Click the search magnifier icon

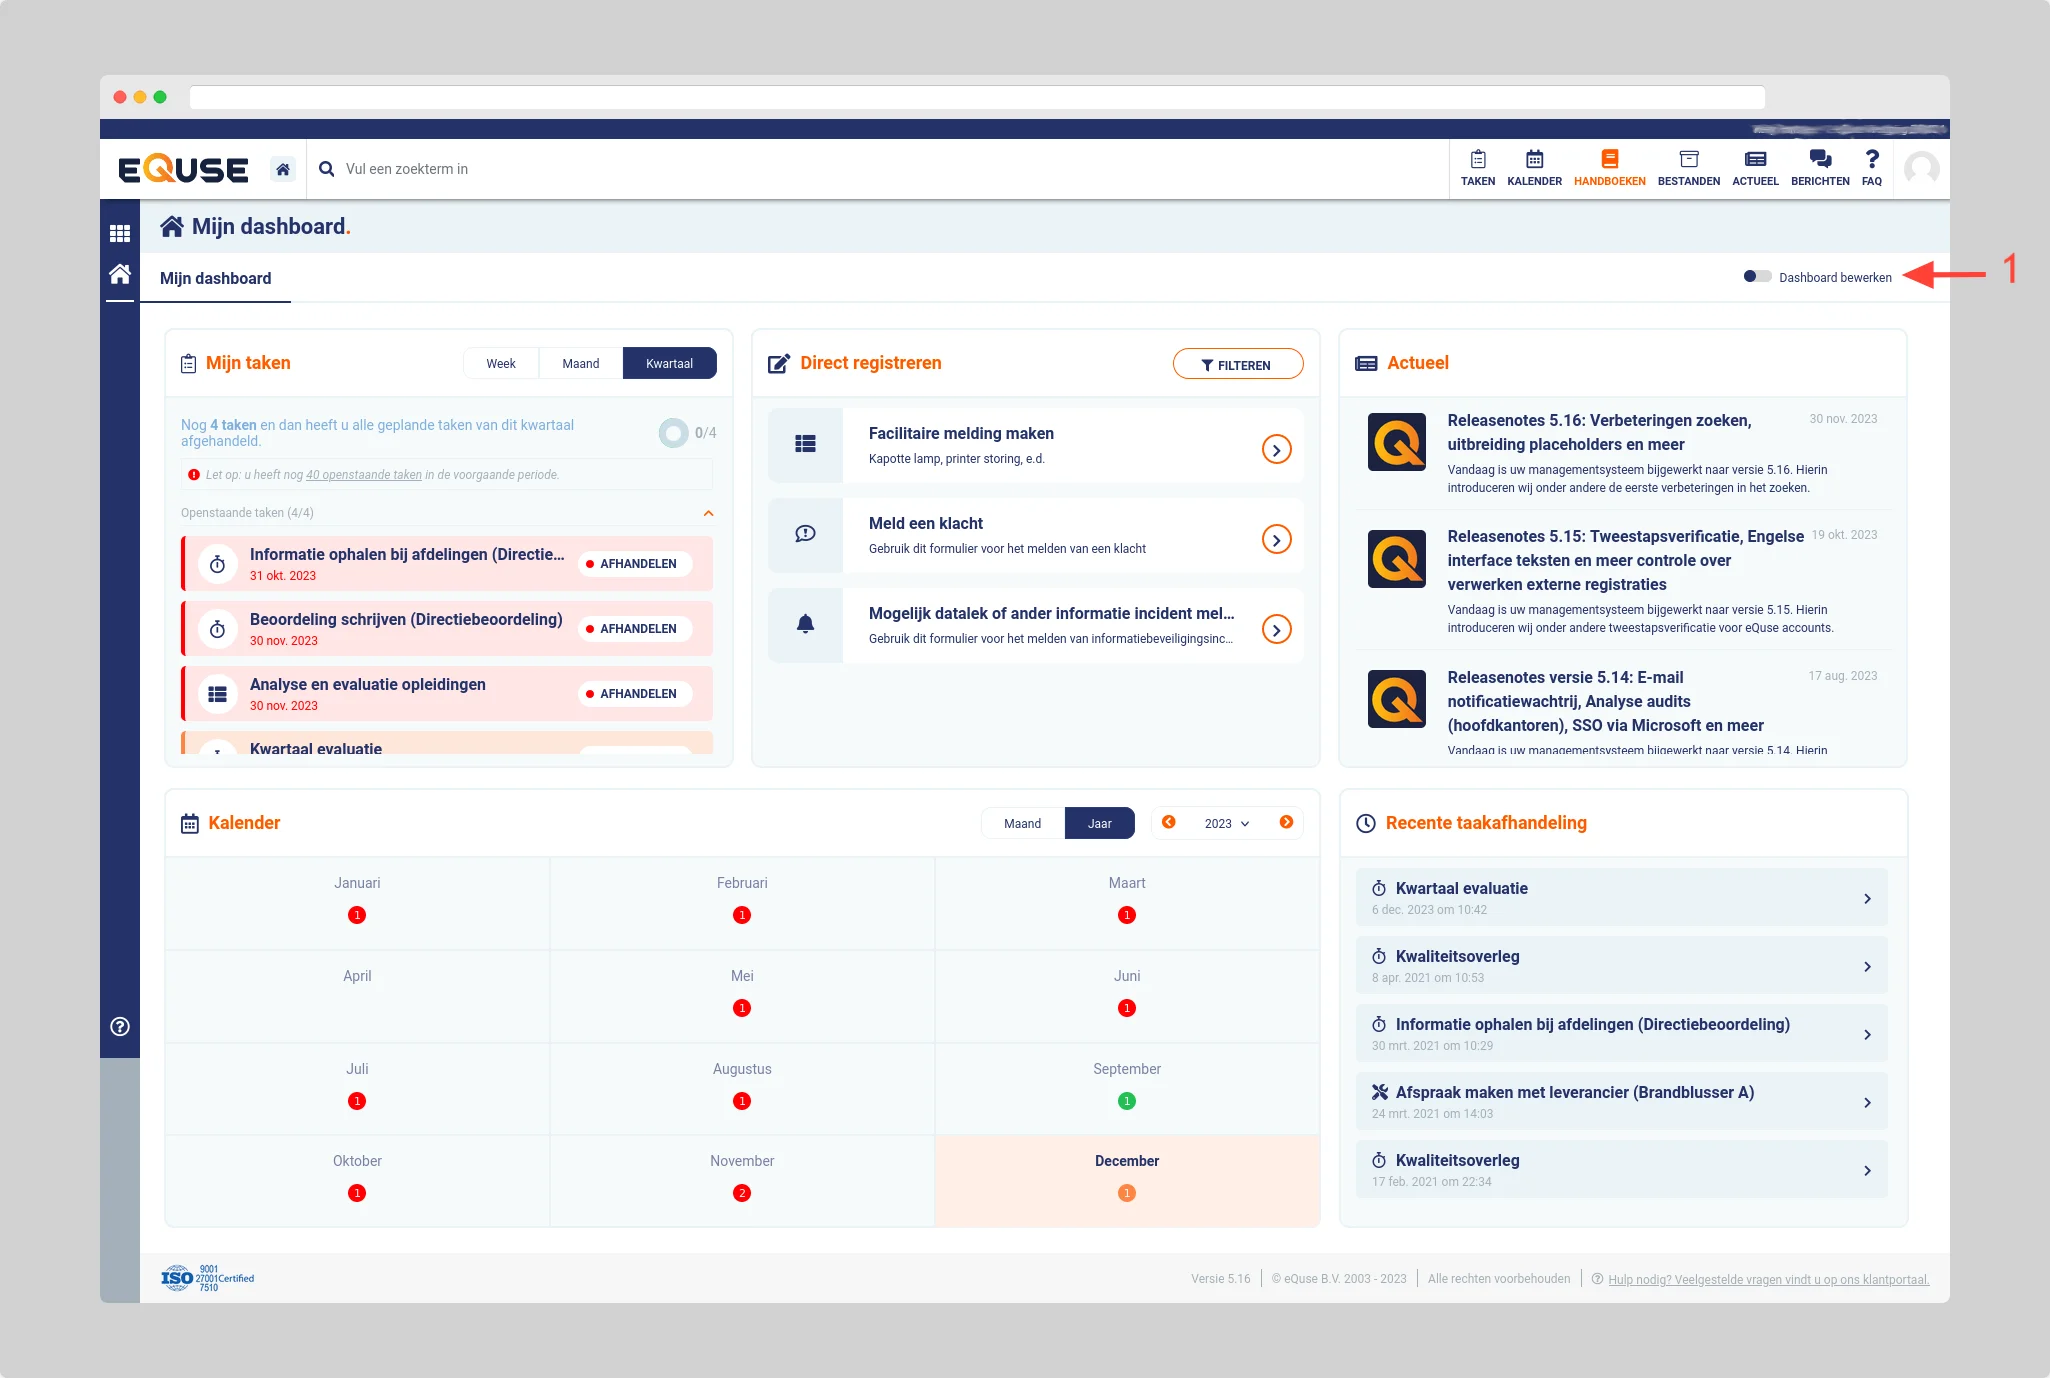(326, 169)
